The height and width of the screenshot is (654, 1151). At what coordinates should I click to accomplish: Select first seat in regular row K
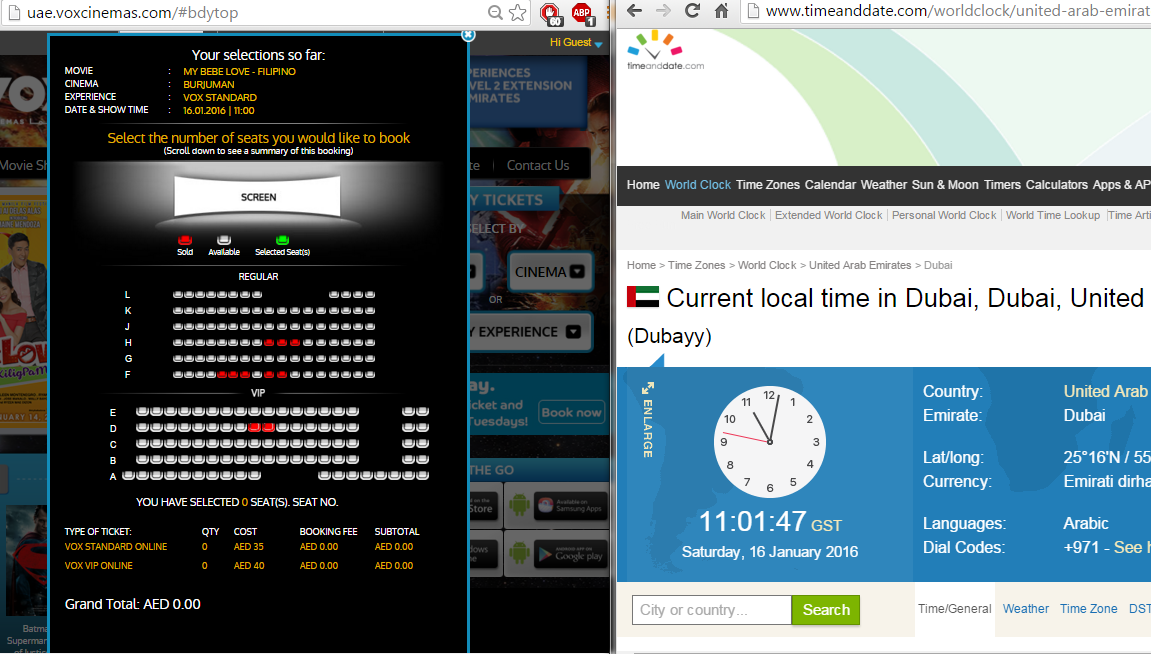pyautogui.click(x=178, y=310)
